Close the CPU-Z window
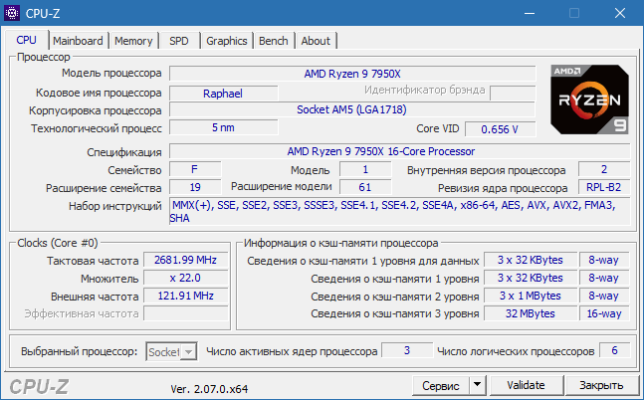This screenshot has height=400, width=644. (x=620, y=14)
